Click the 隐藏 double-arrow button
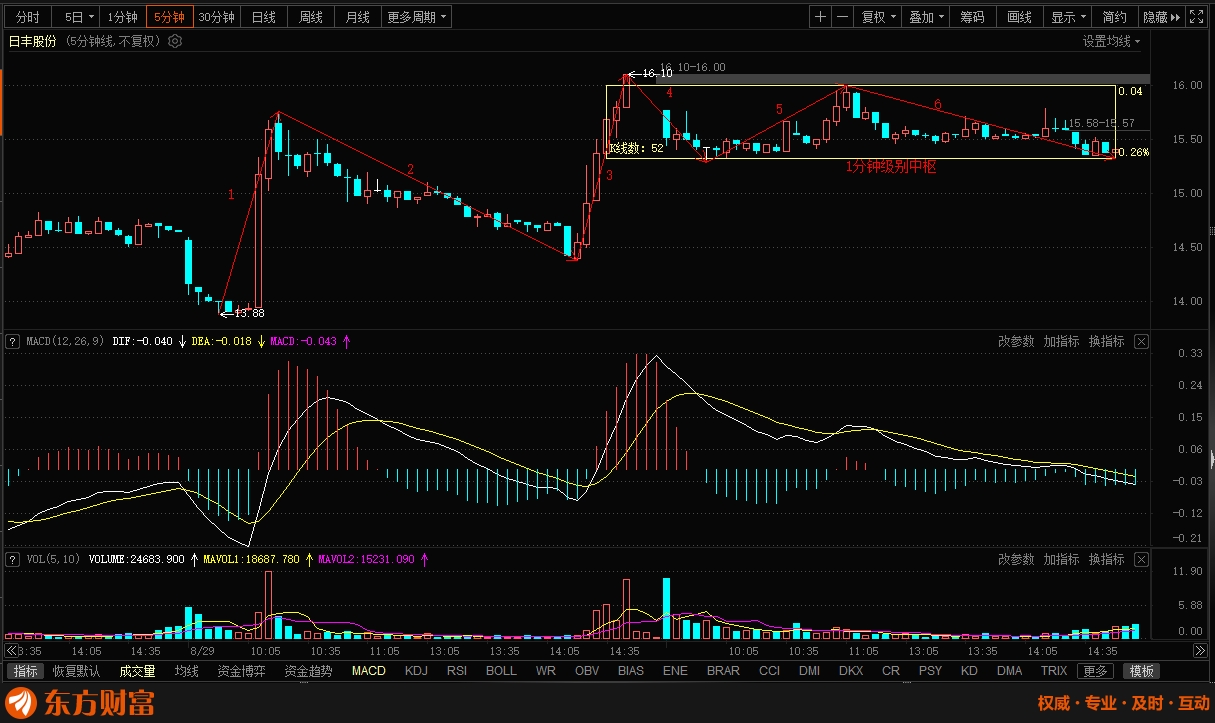The height and width of the screenshot is (723, 1215). click(1160, 17)
